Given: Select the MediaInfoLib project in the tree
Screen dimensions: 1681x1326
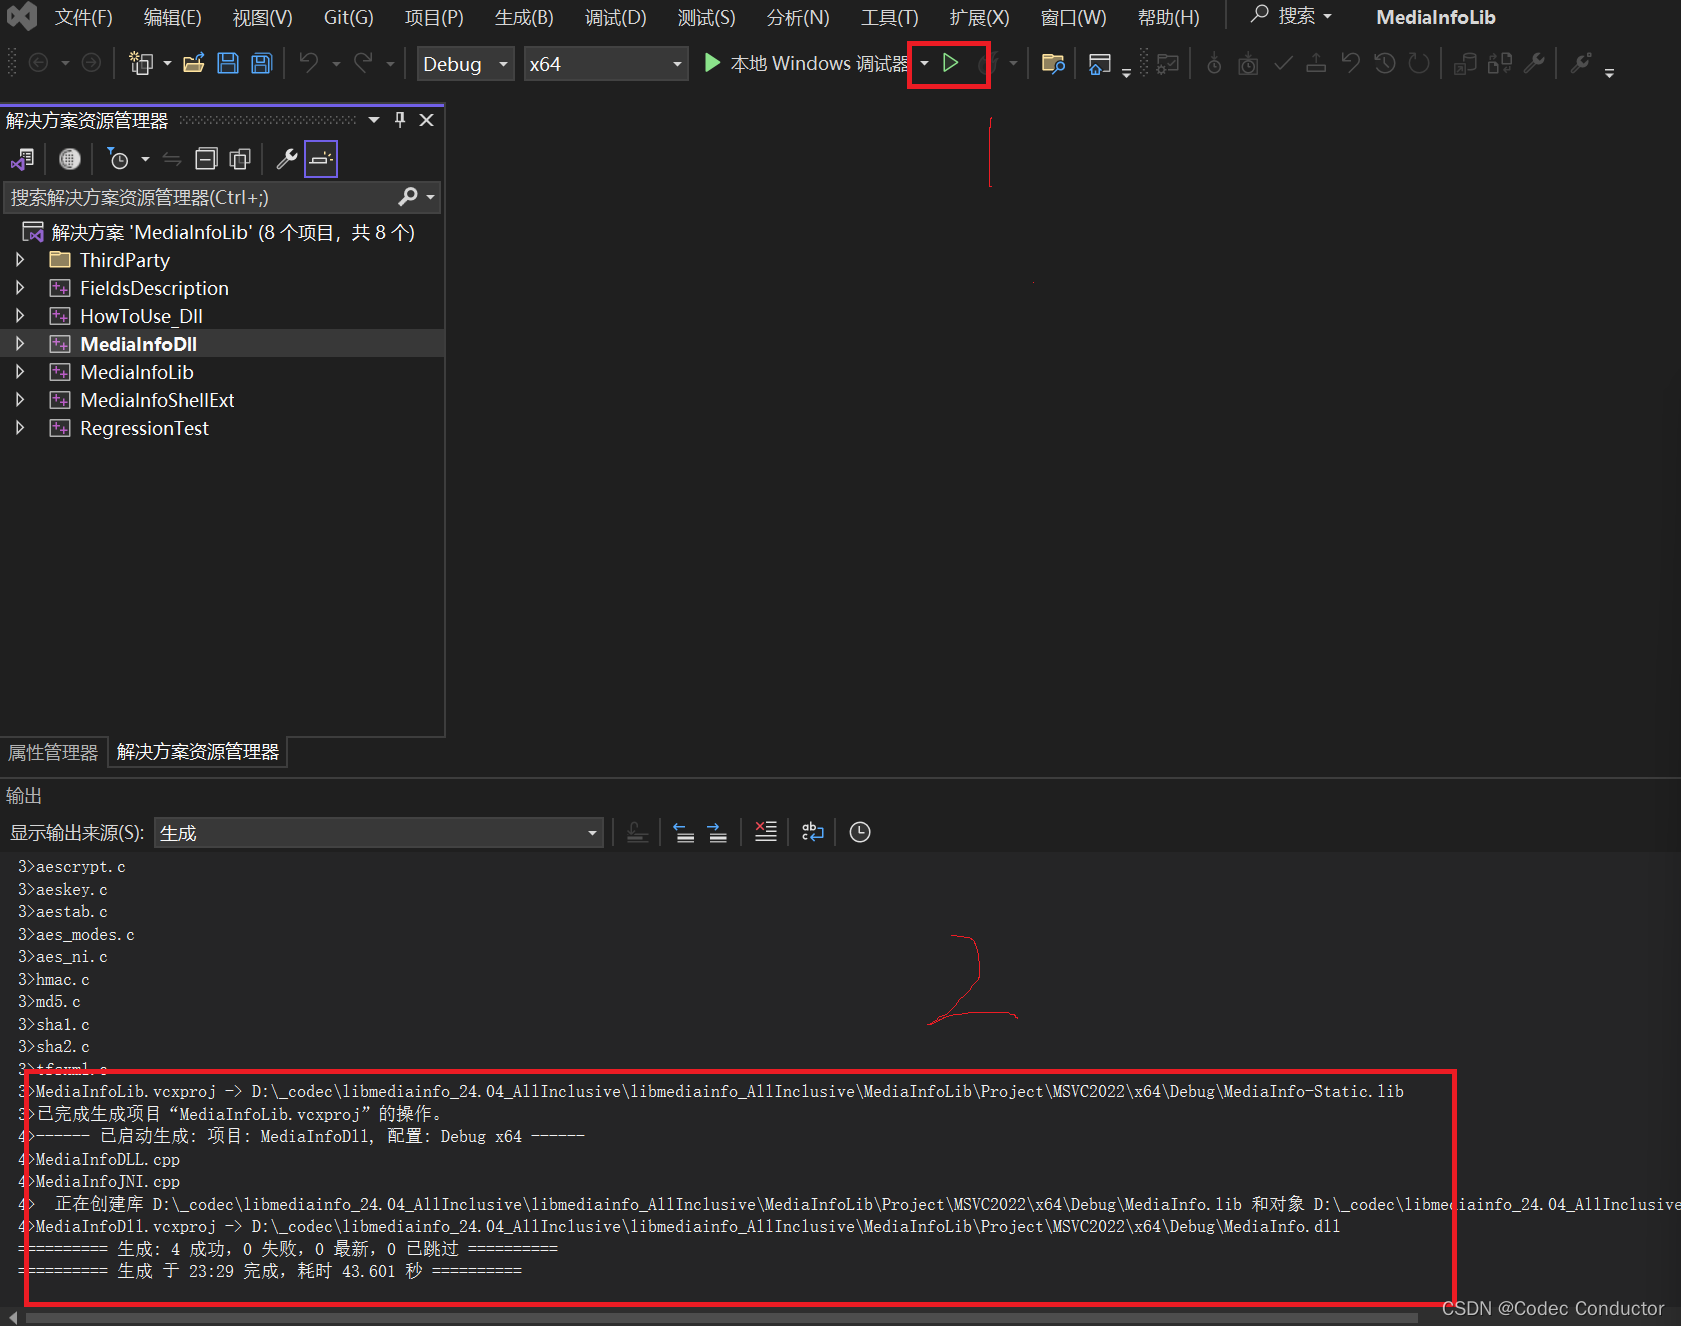Looking at the screenshot, I should click(x=137, y=372).
